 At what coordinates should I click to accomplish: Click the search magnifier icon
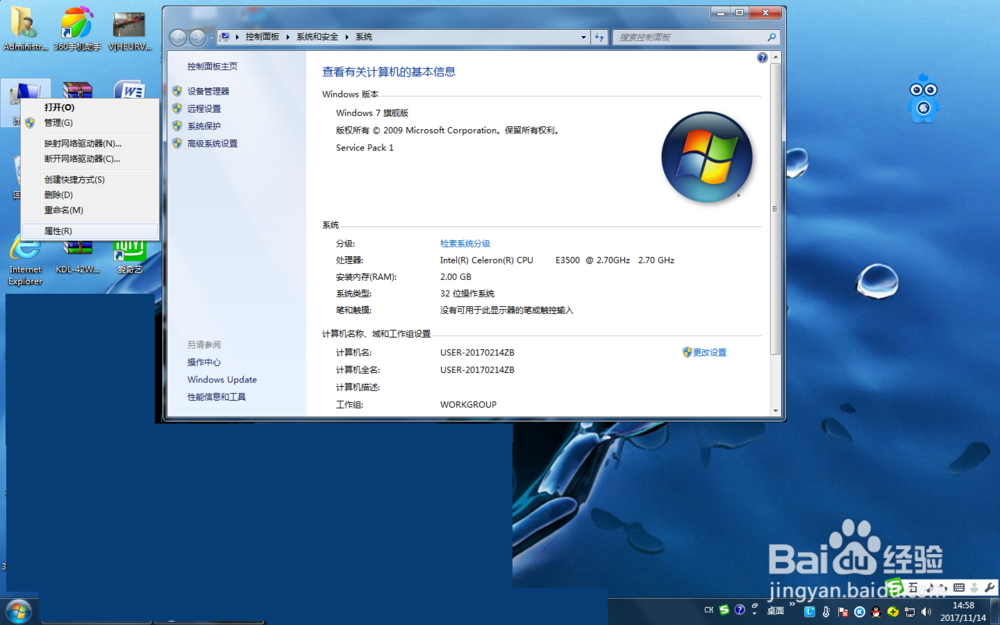(772, 37)
